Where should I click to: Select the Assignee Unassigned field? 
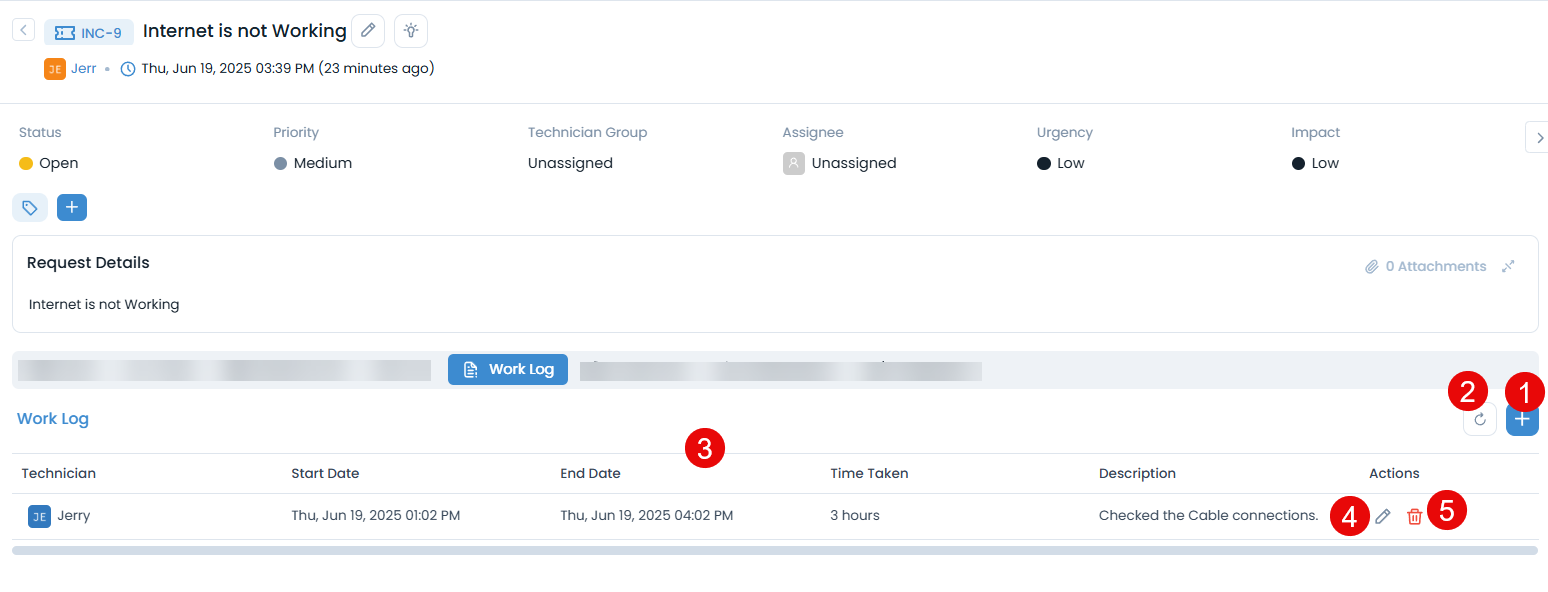(853, 163)
